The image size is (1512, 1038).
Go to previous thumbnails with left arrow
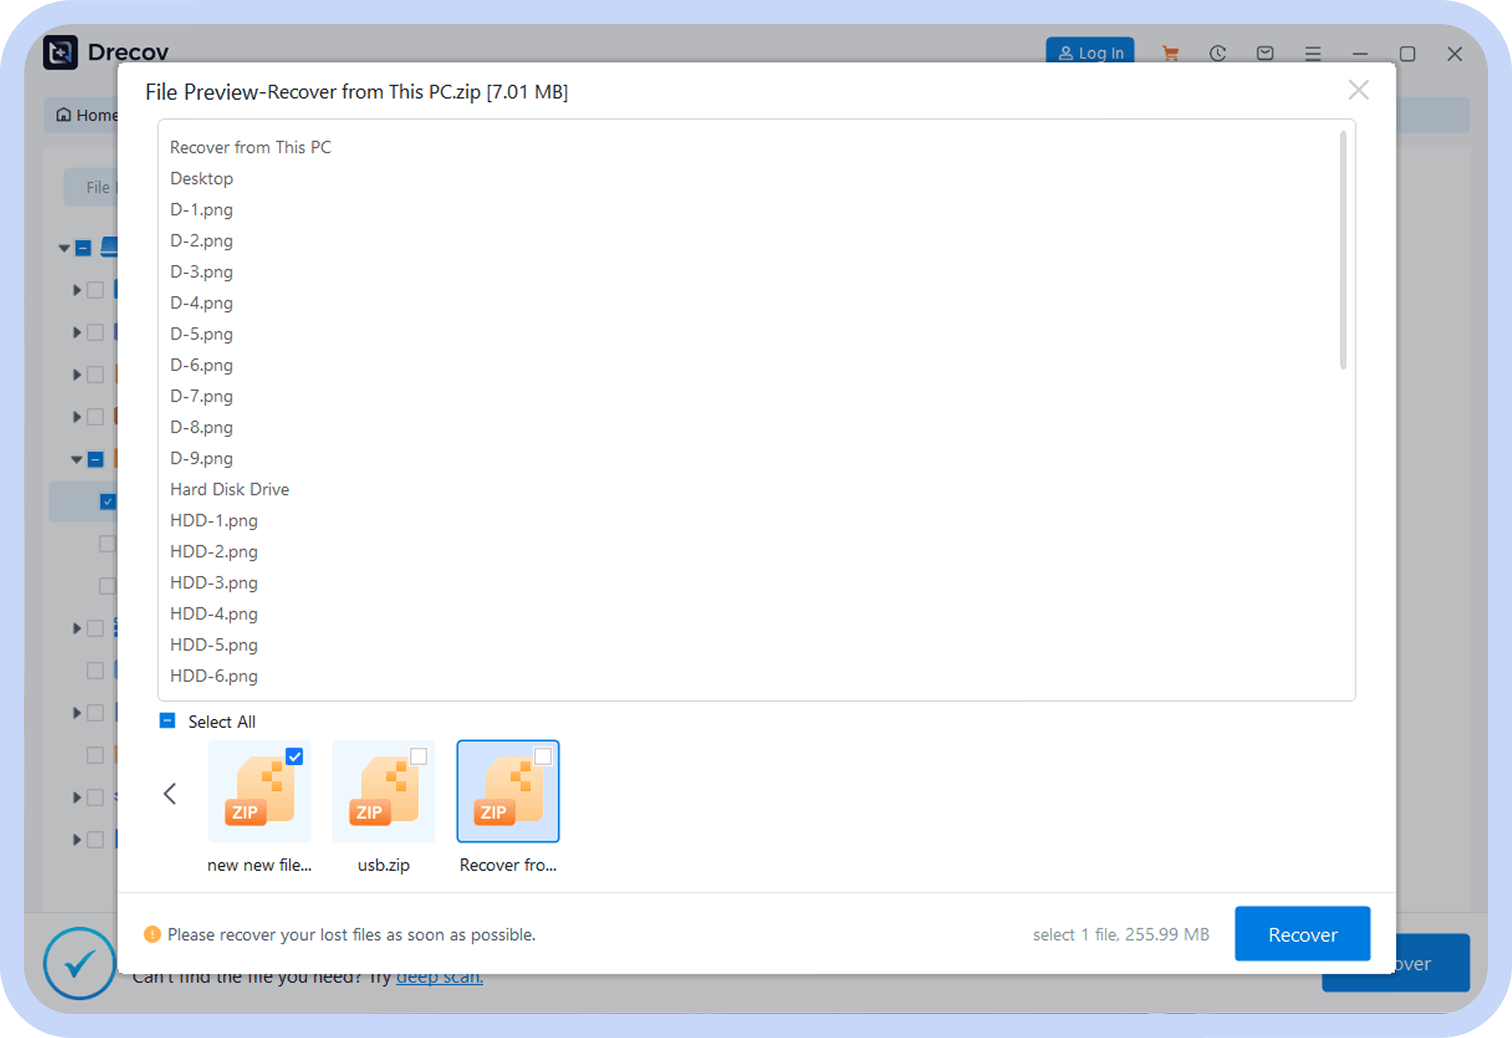point(170,793)
